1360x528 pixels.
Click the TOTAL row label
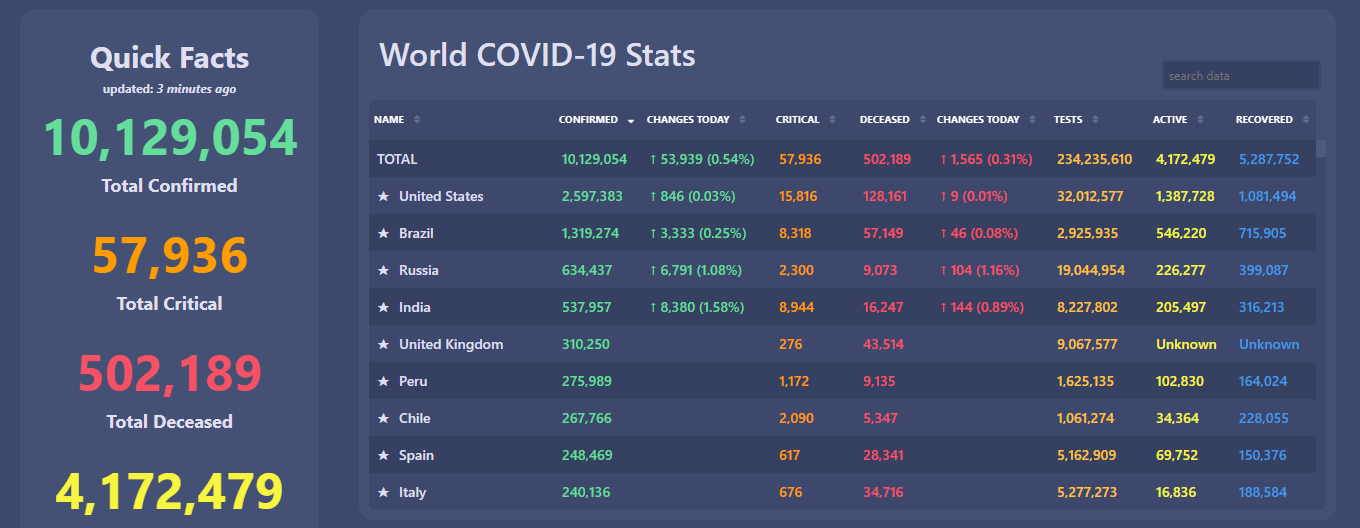(397, 160)
